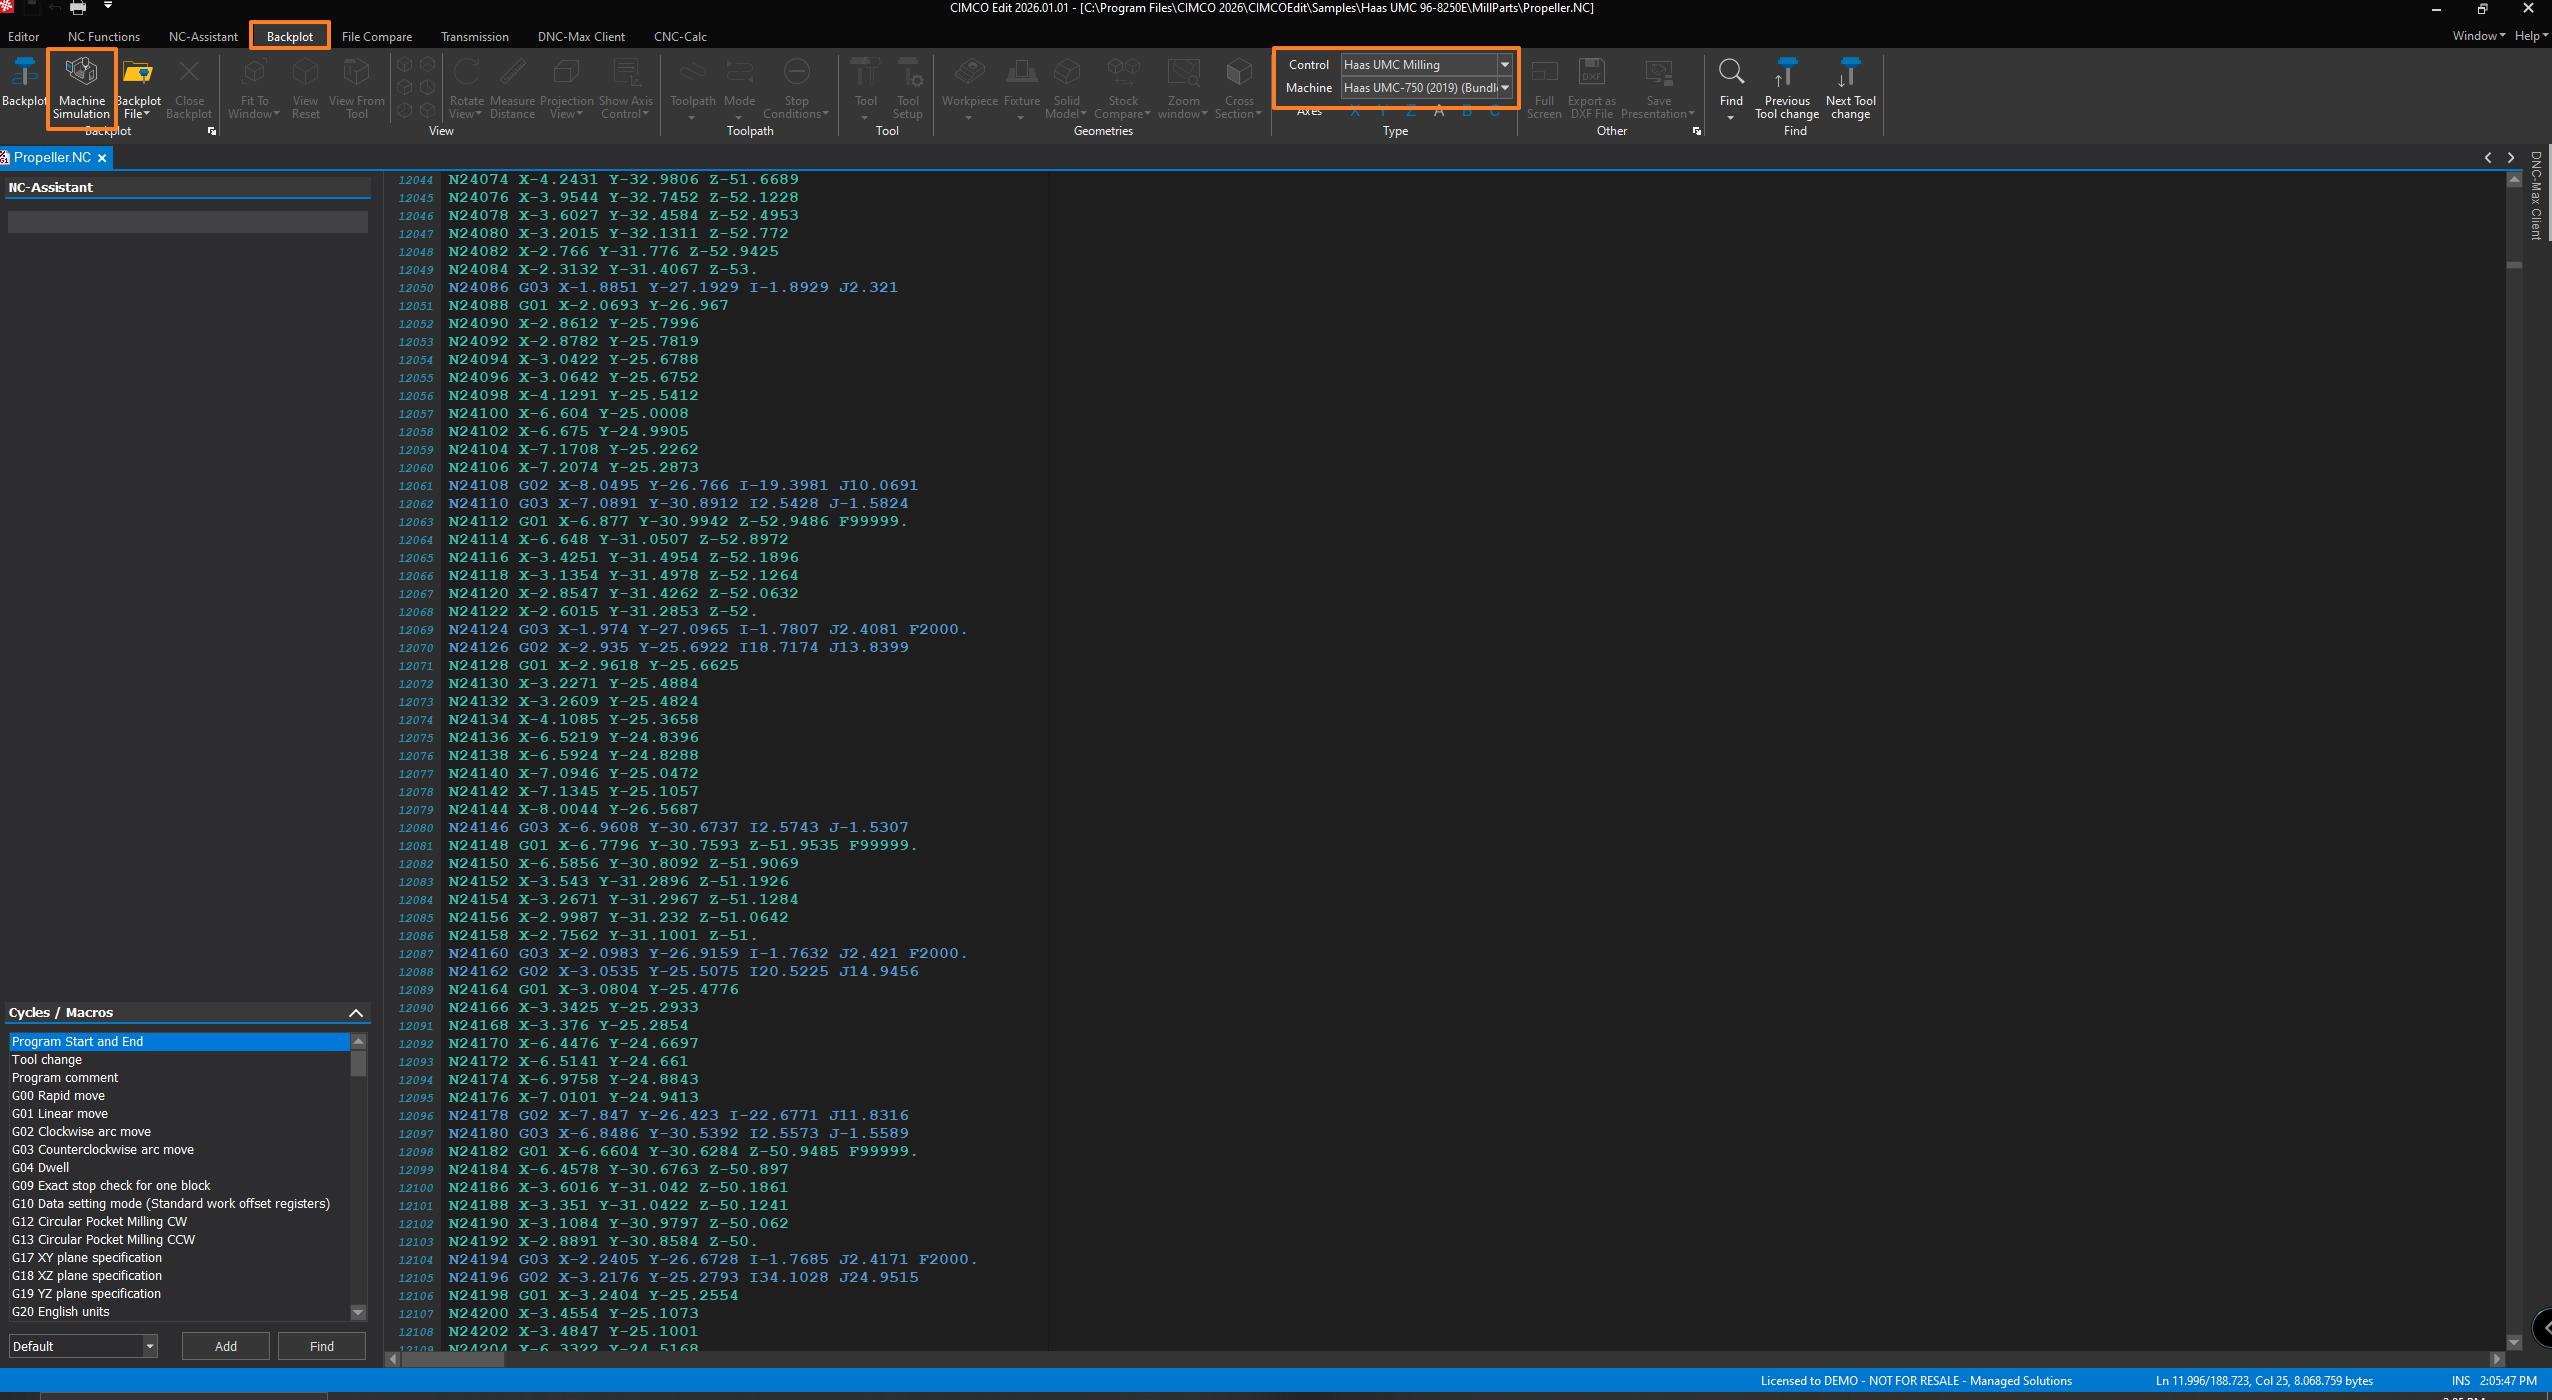The width and height of the screenshot is (2552, 1400).
Task: Open the Machine selection dropdown
Action: [x=1504, y=88]
